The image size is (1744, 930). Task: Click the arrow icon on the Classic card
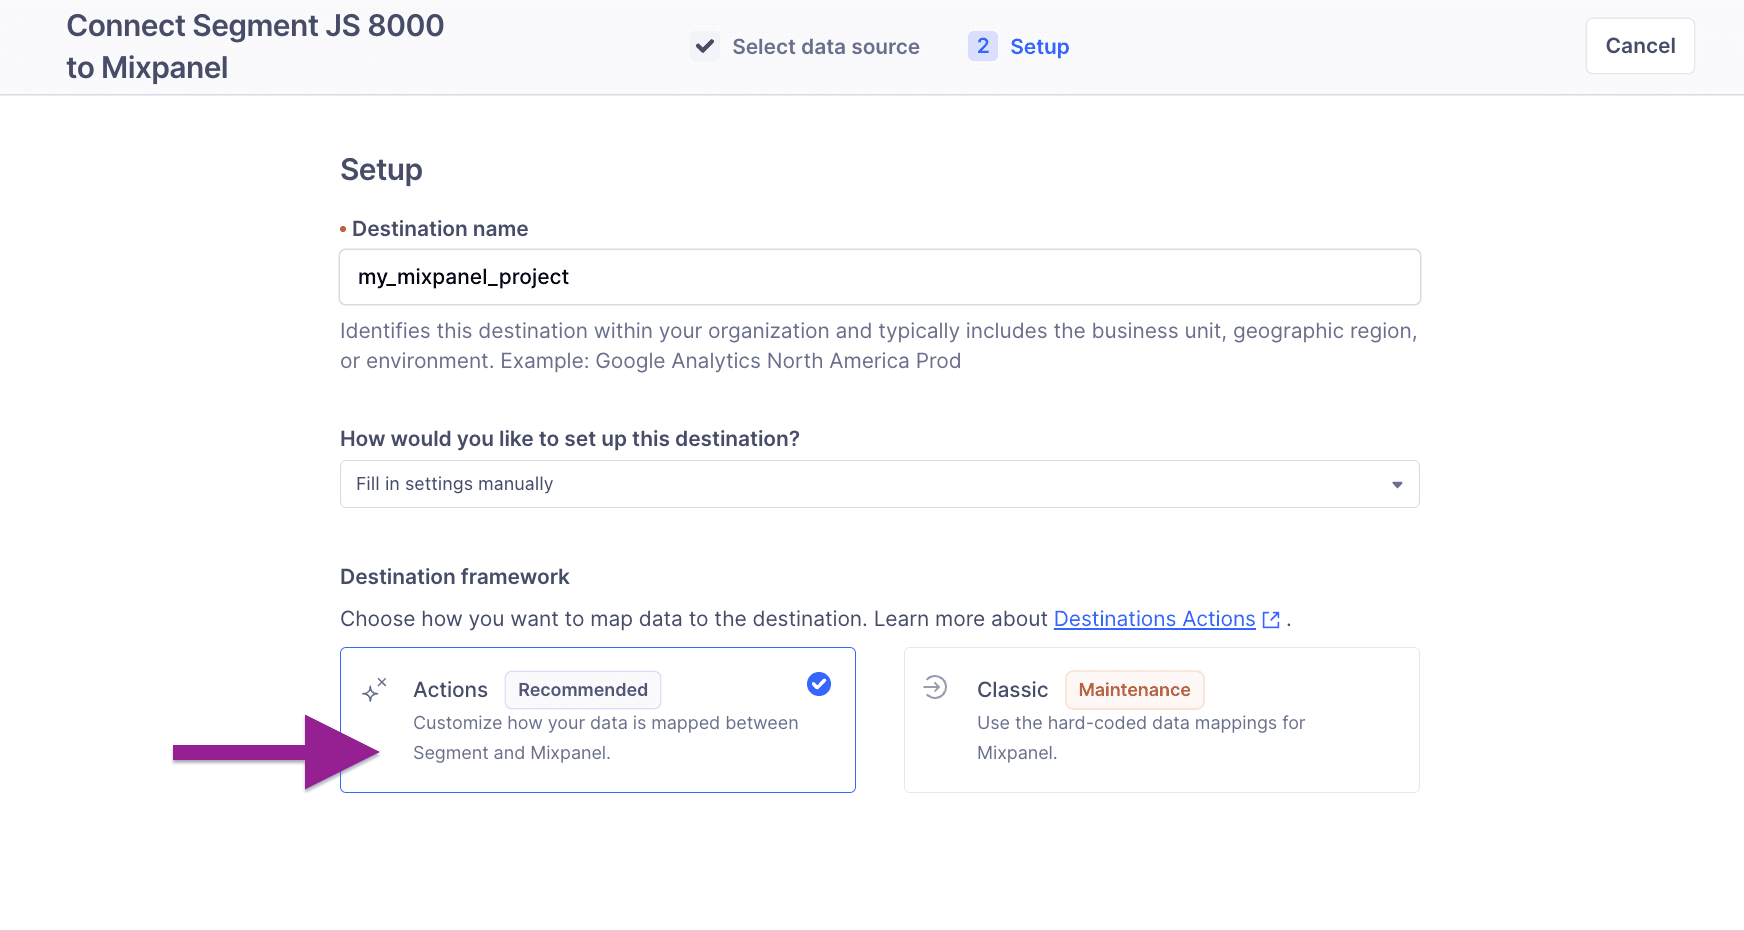pos(936,688)
